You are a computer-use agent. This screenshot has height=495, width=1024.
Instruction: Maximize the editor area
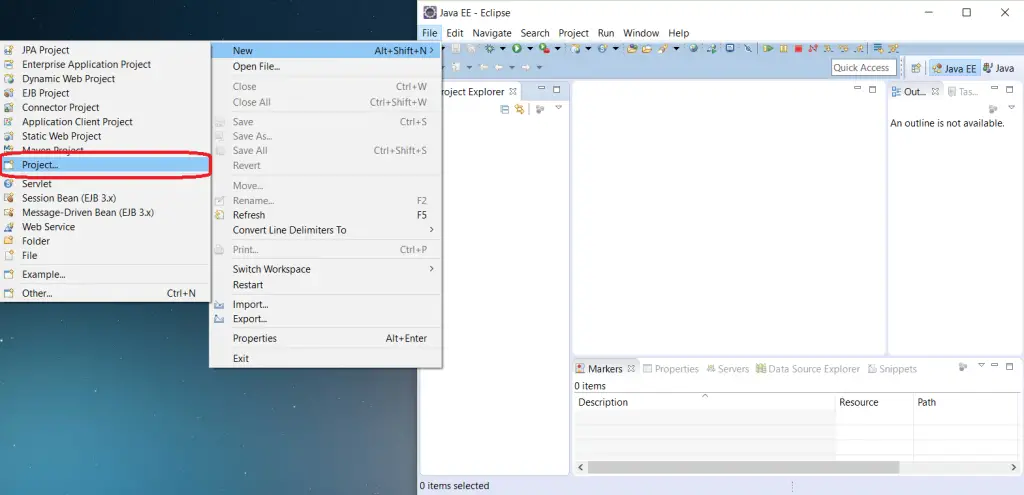point(872,89)
